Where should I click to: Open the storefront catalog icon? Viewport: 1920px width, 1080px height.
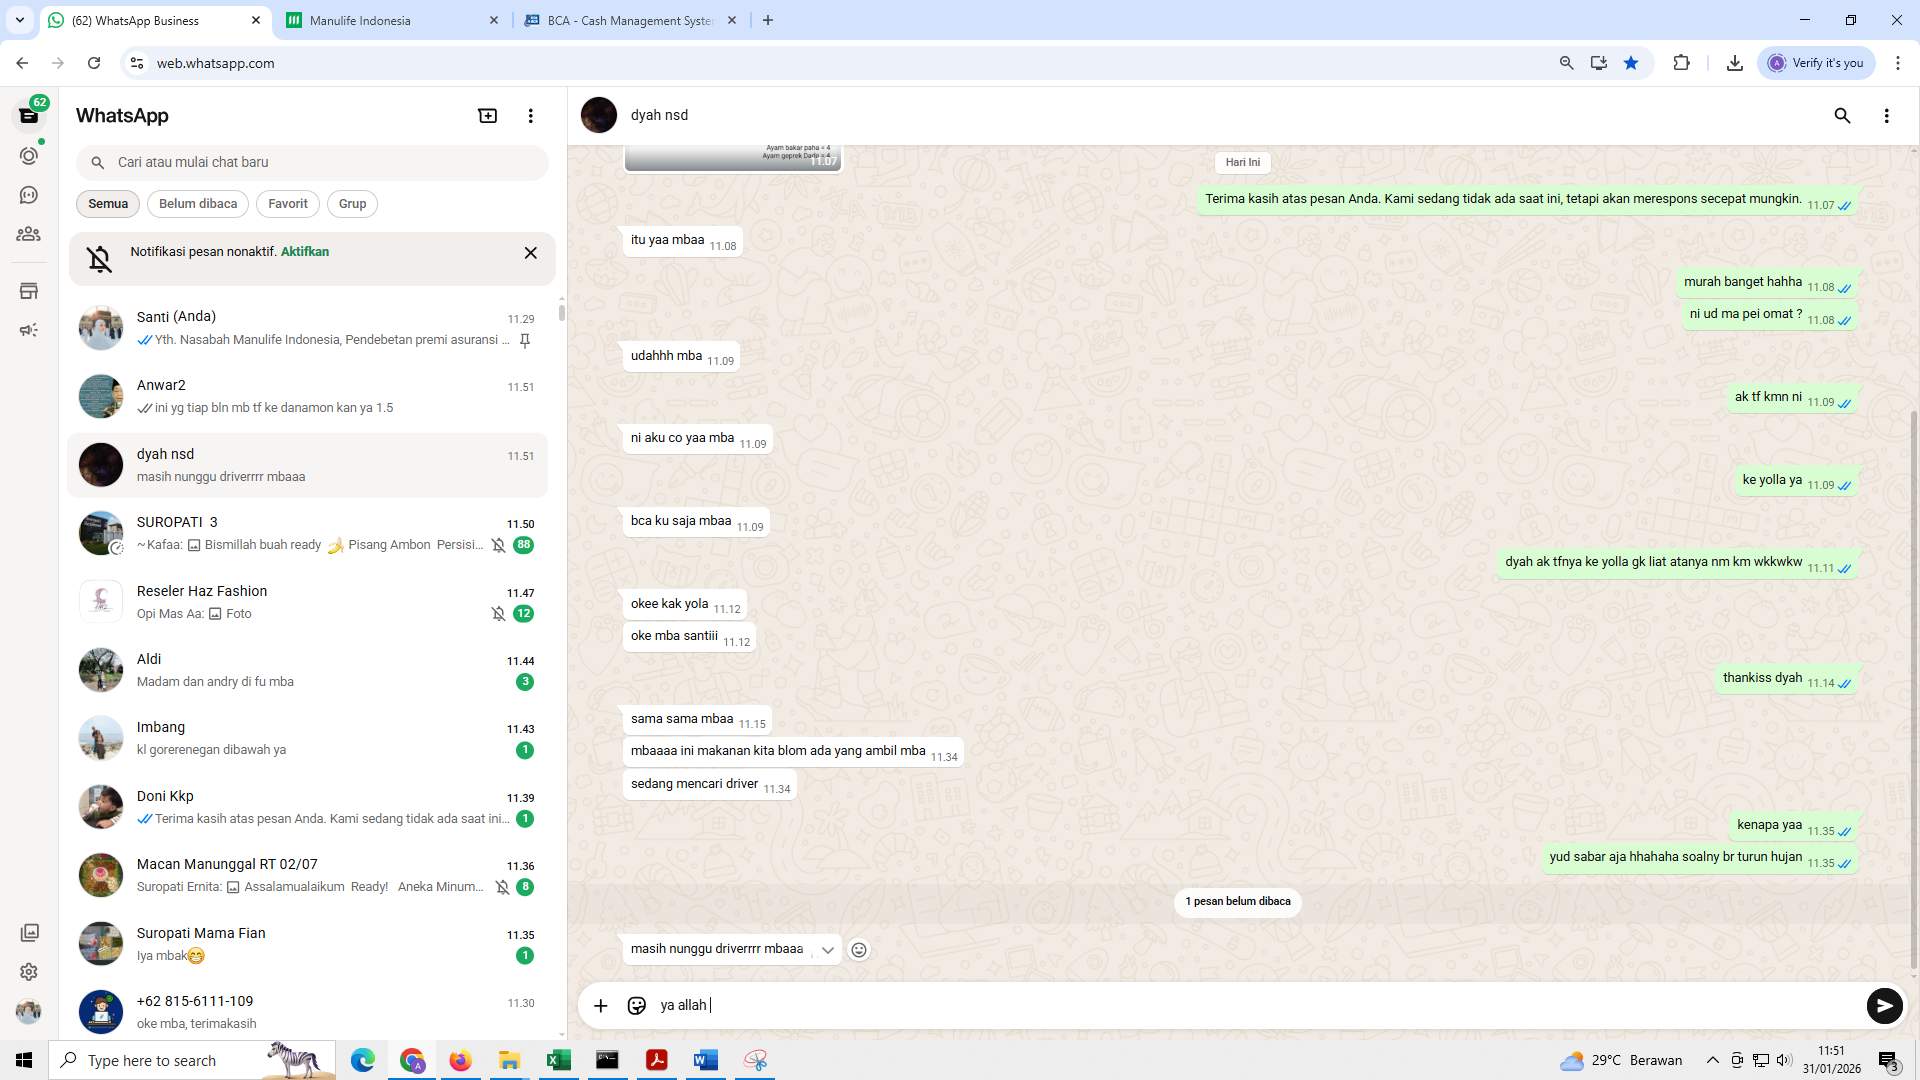(x=29, y=290)
